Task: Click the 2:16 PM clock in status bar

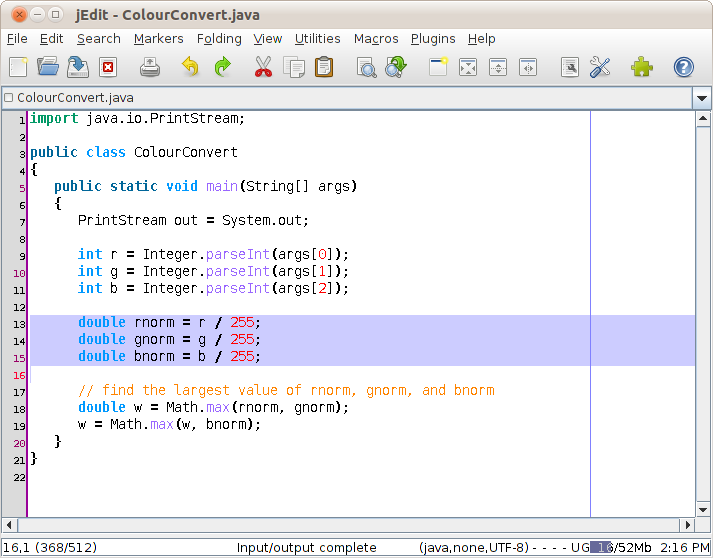Action: [x=685, y=548]
